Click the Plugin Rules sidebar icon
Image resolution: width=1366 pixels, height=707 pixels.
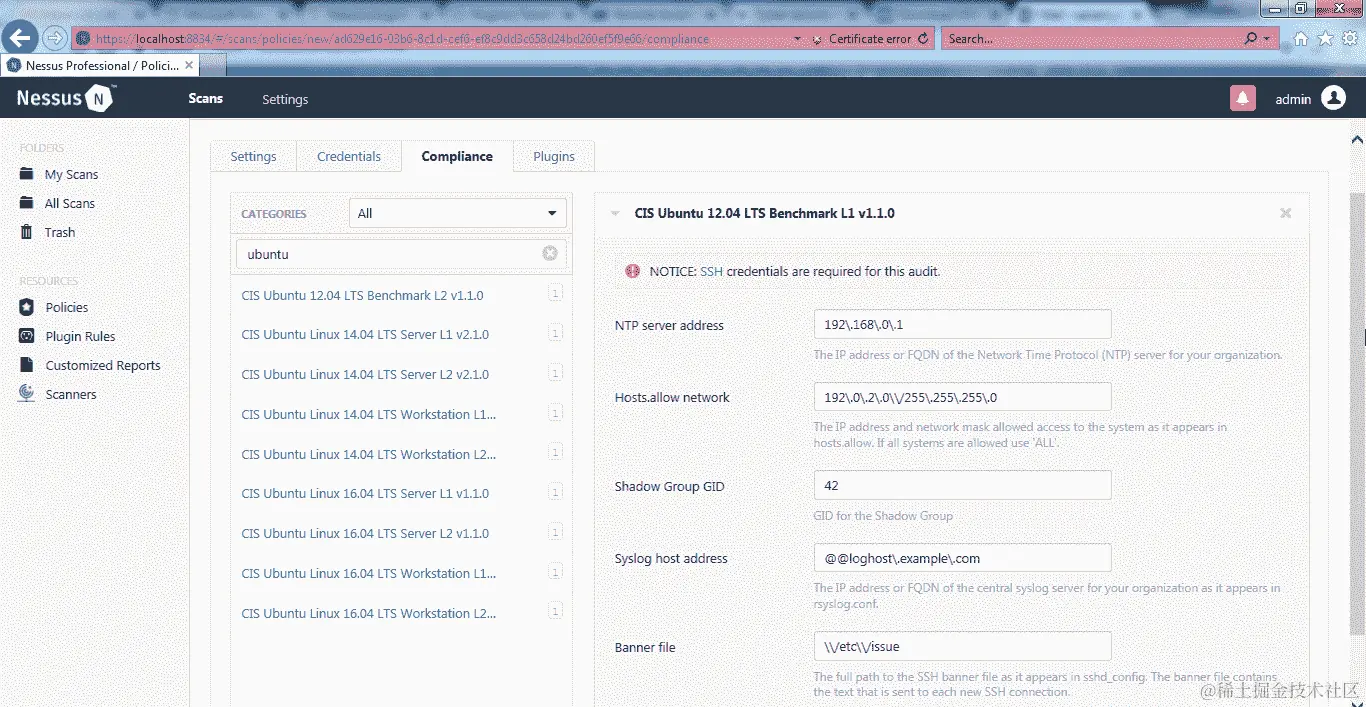click(27, 336)
